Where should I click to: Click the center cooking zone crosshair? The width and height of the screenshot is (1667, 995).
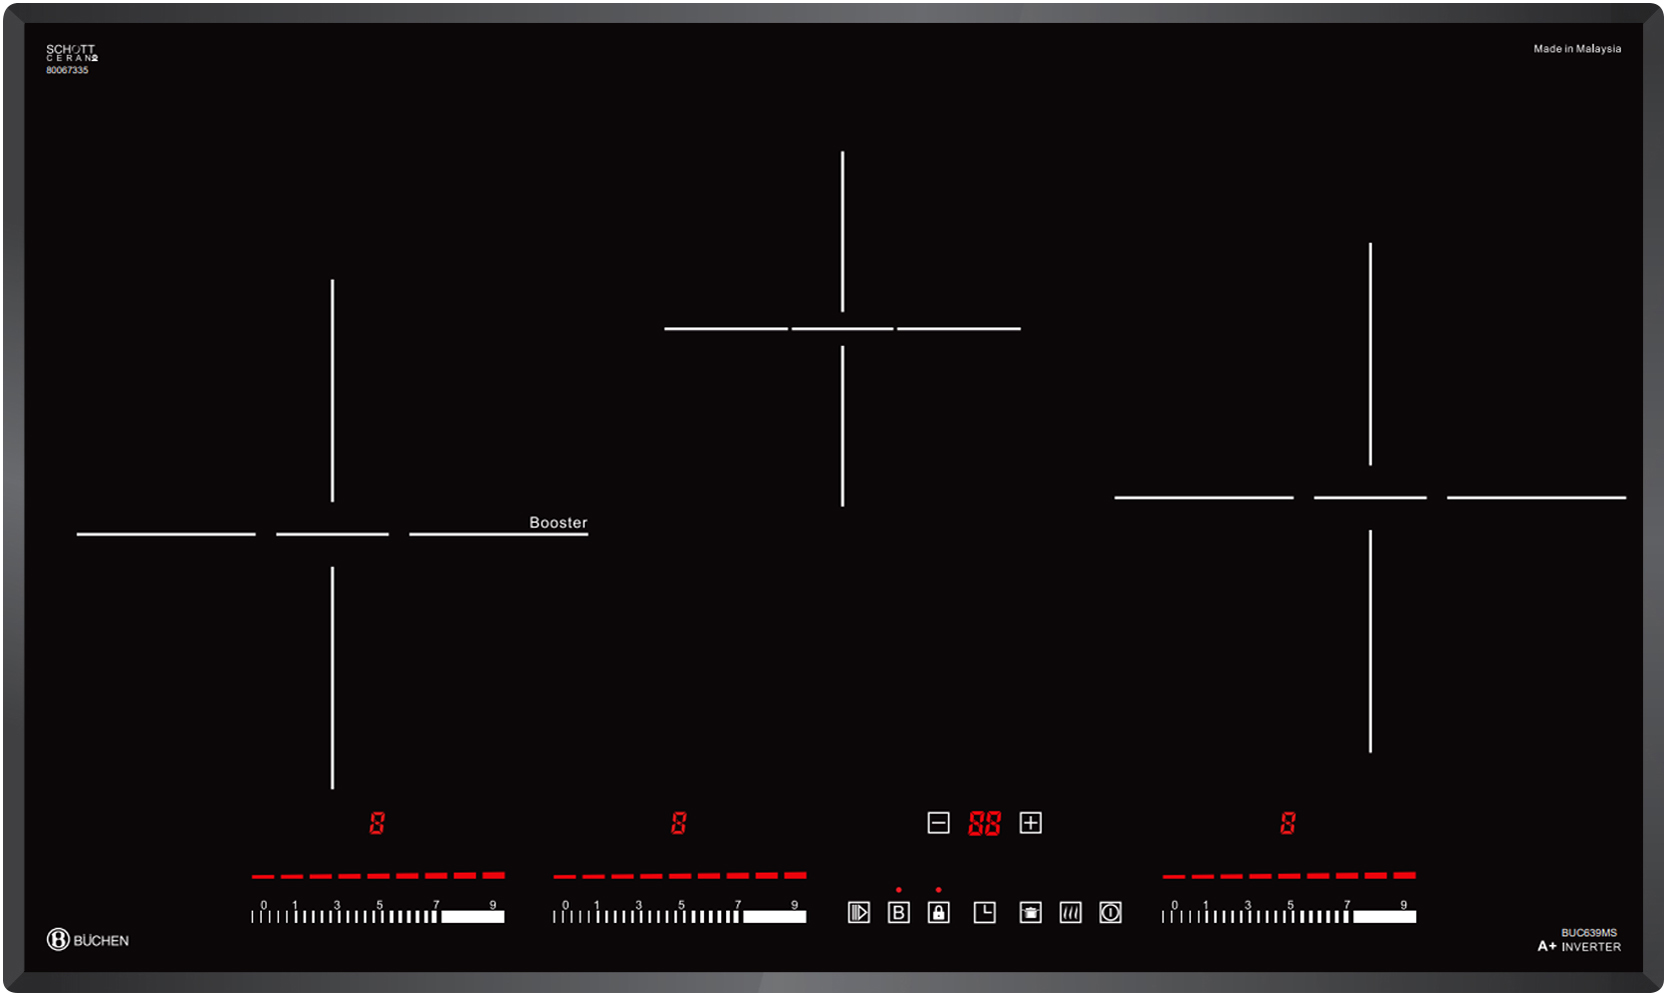842,328
